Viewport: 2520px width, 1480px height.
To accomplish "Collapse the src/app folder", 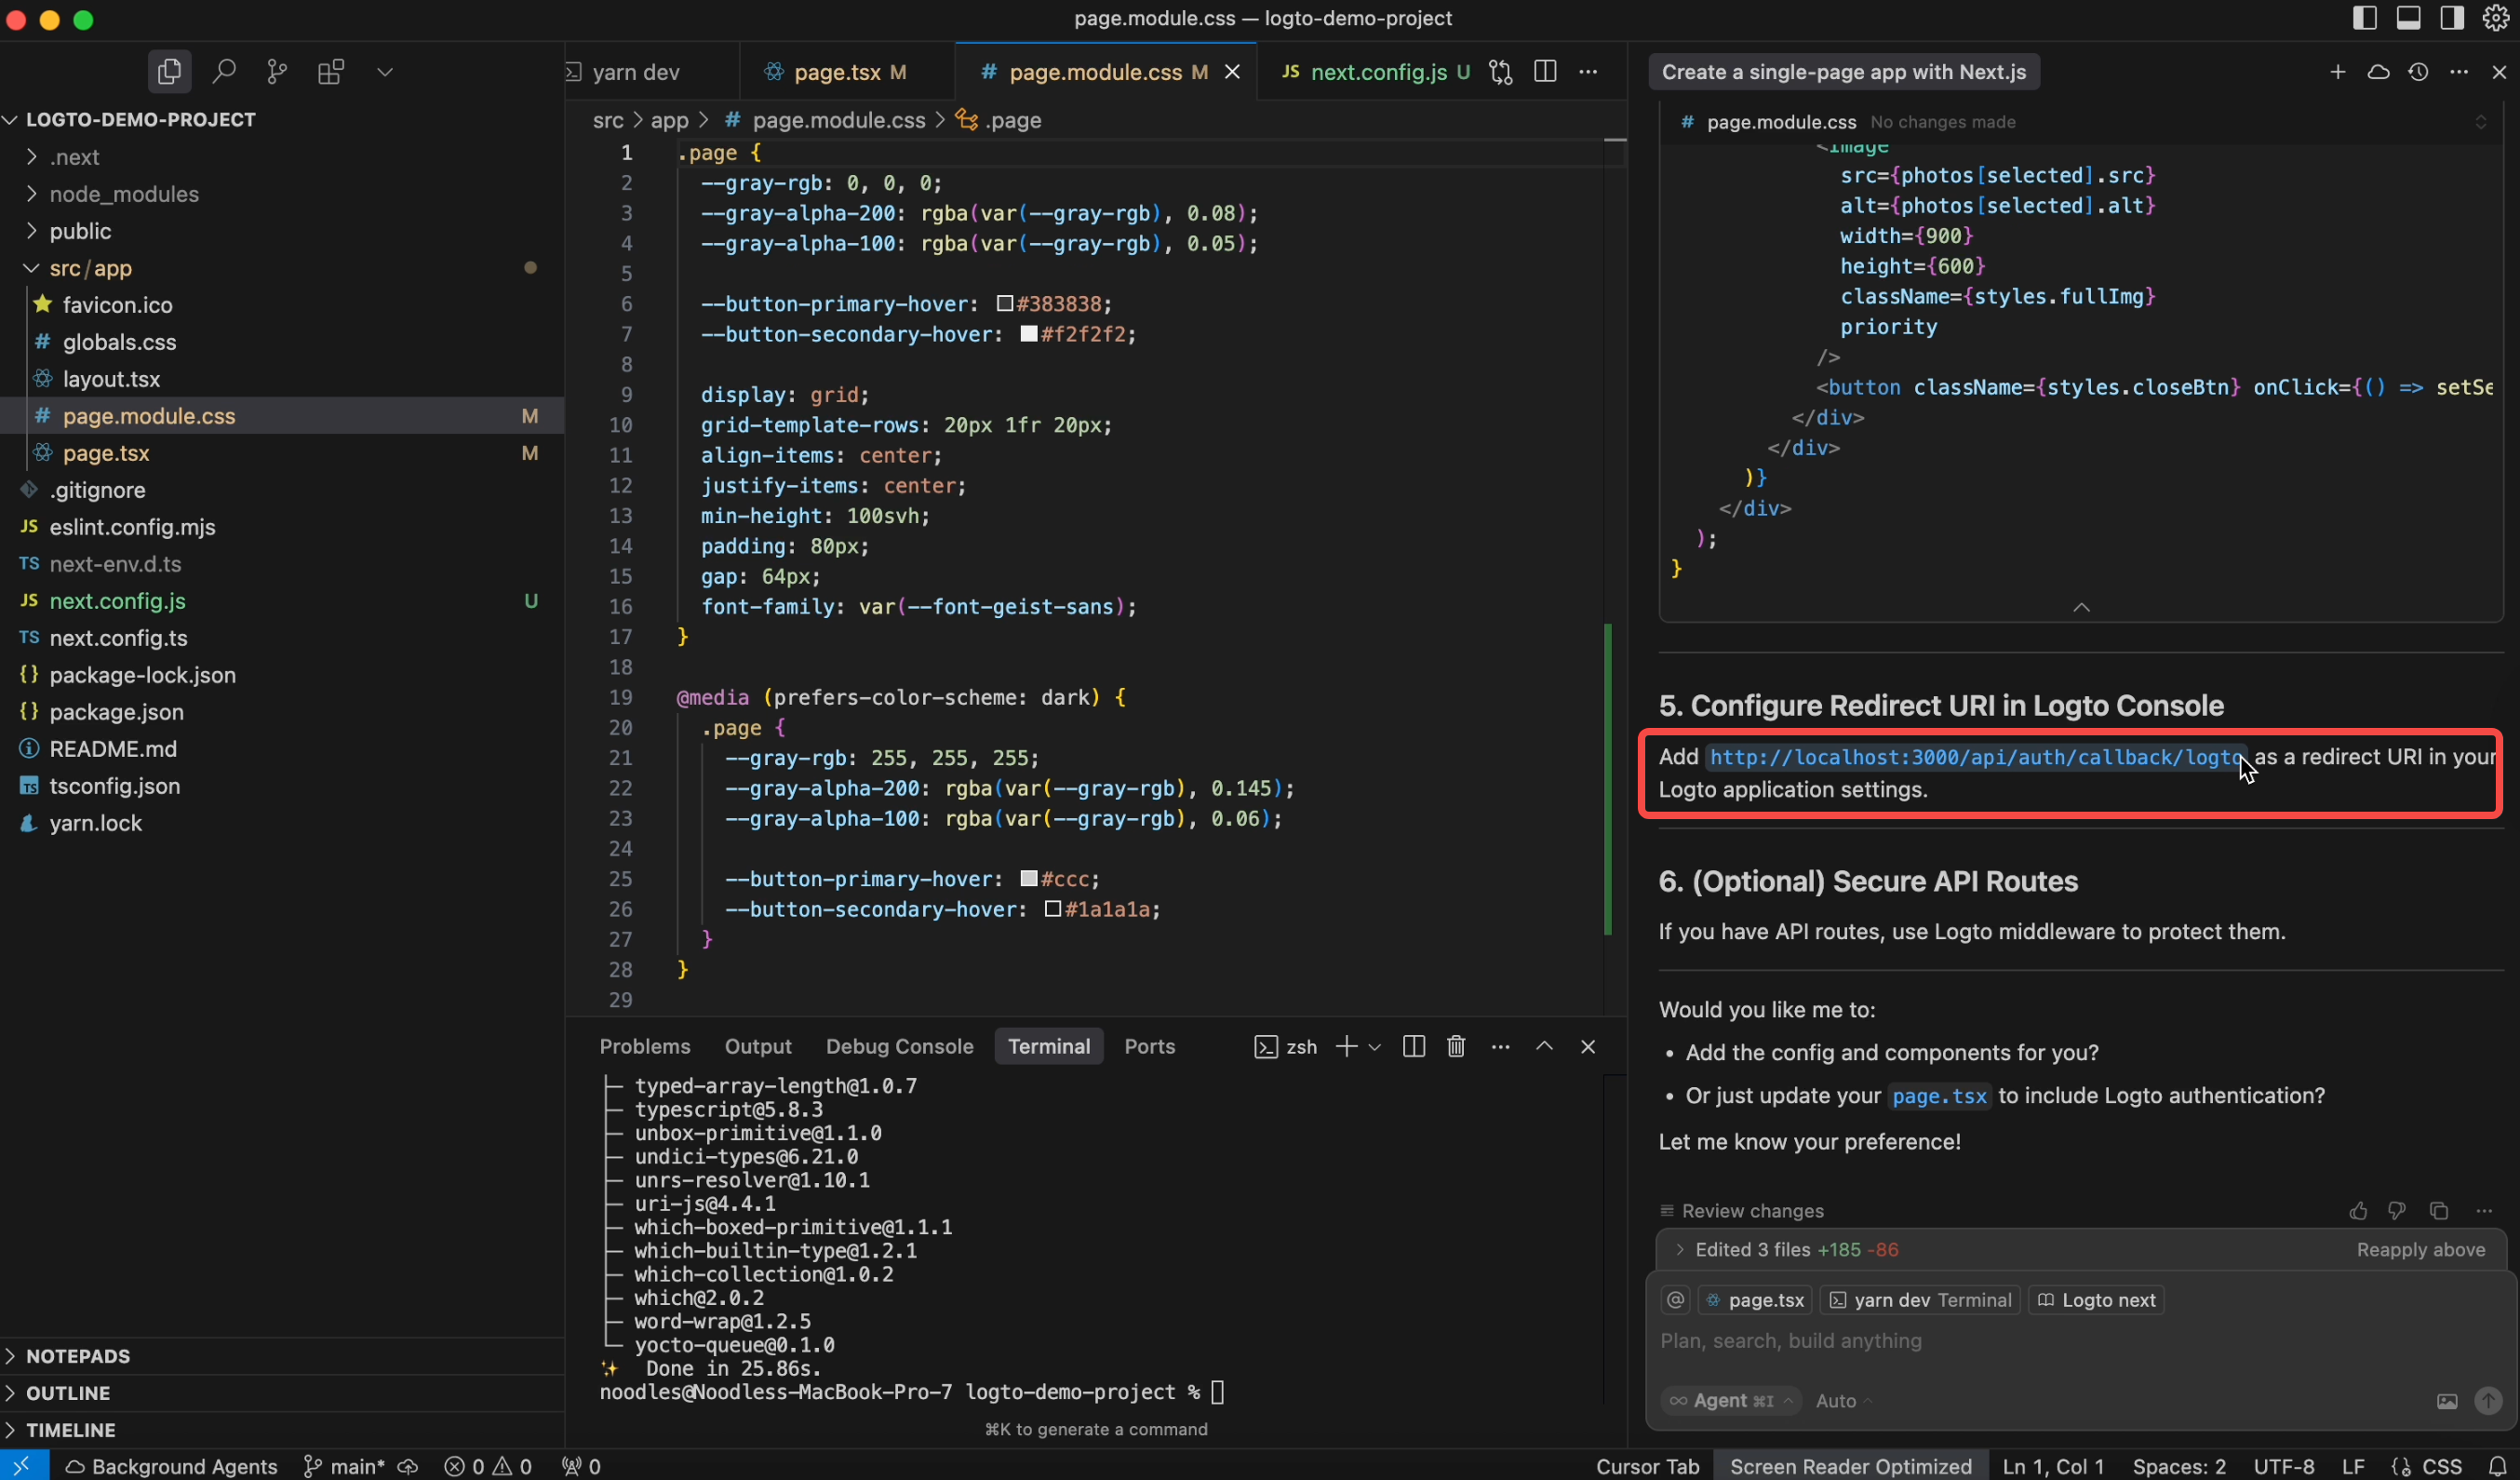I will coord(283,268).
